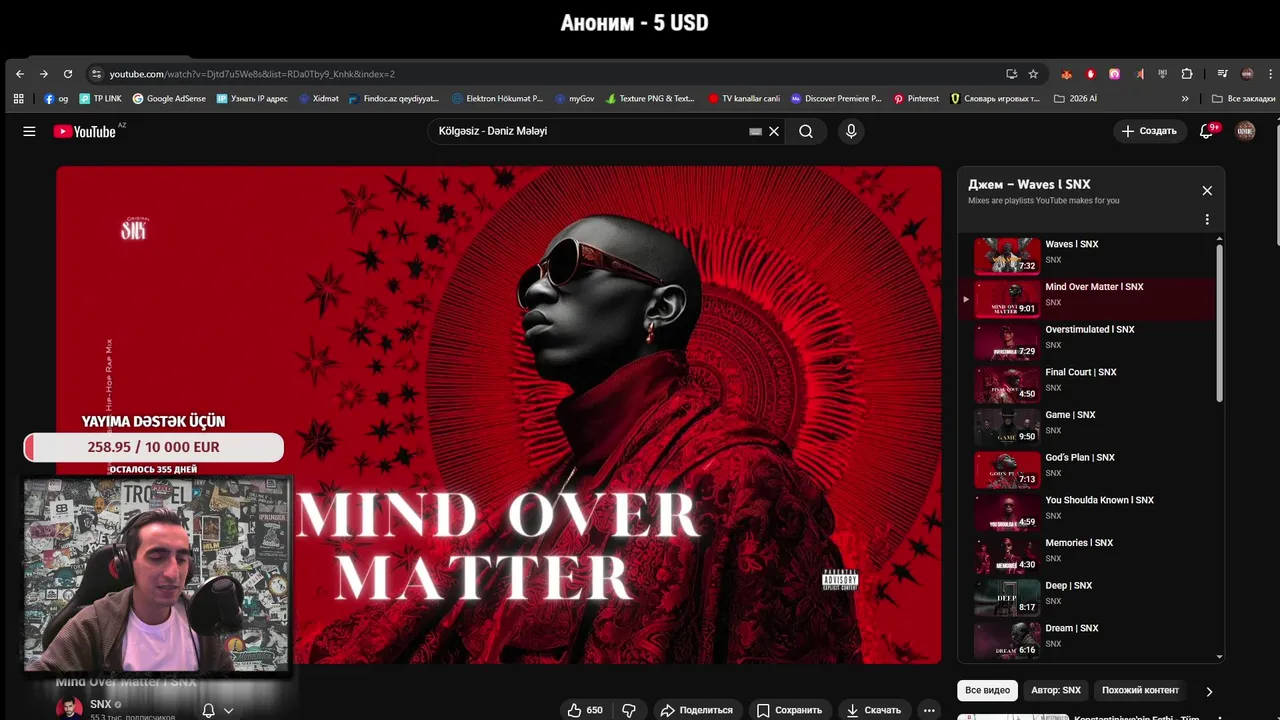Expand the 2026 AI bookmarks folder
1280x720 pixels.
(x=1075, y=99)
